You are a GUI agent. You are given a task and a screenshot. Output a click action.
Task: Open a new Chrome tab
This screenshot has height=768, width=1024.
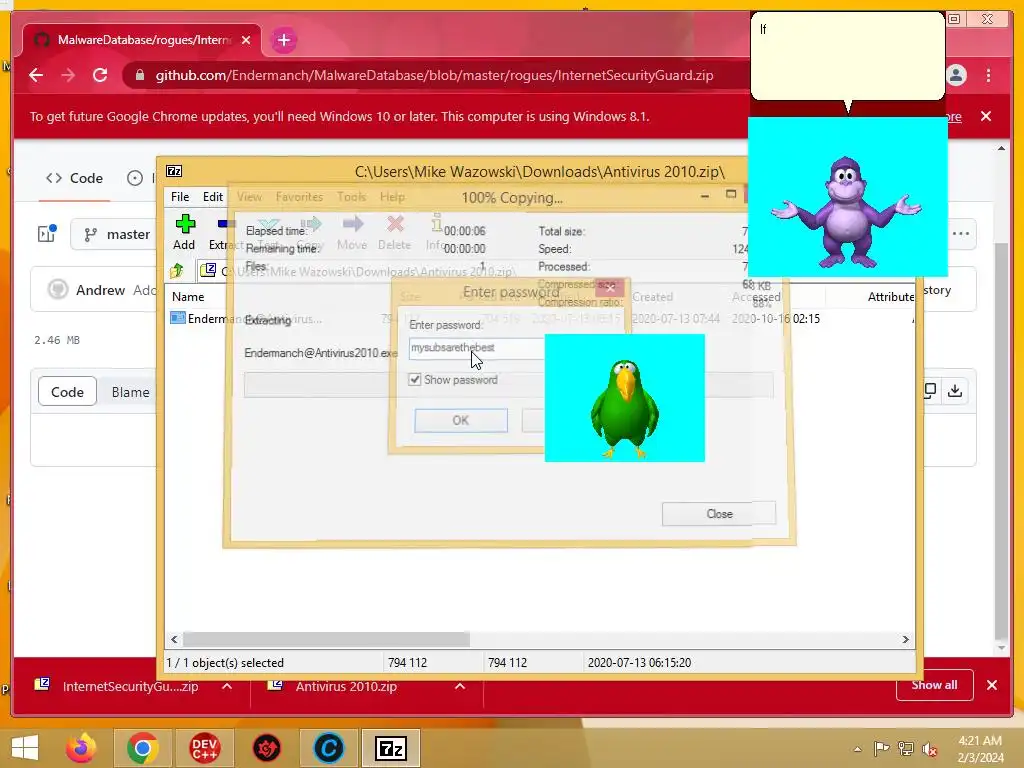283,40
